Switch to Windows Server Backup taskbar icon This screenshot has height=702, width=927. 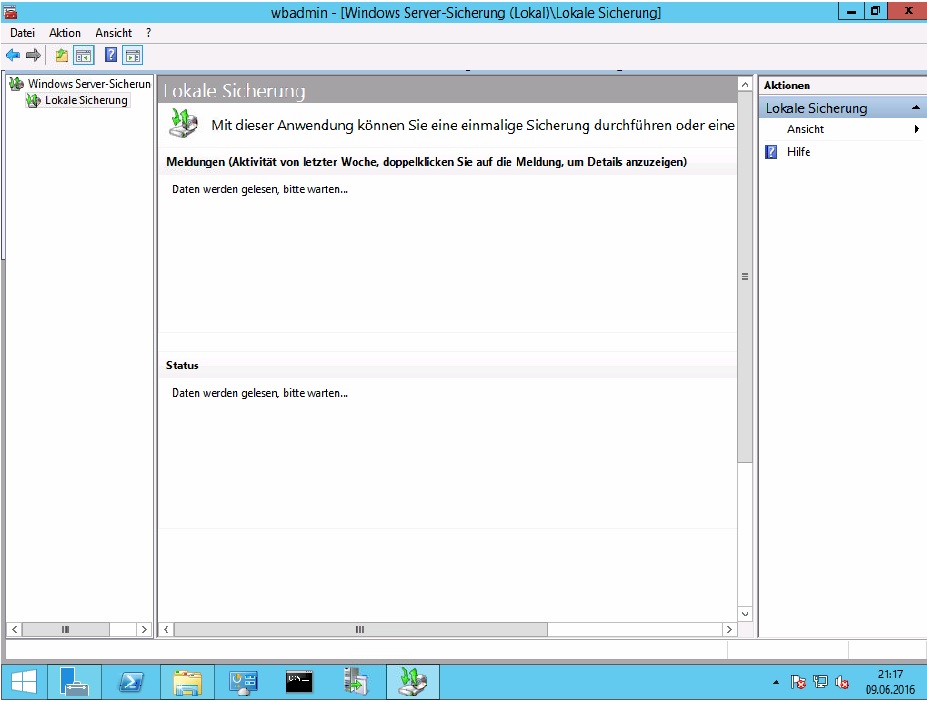[413, 682]
